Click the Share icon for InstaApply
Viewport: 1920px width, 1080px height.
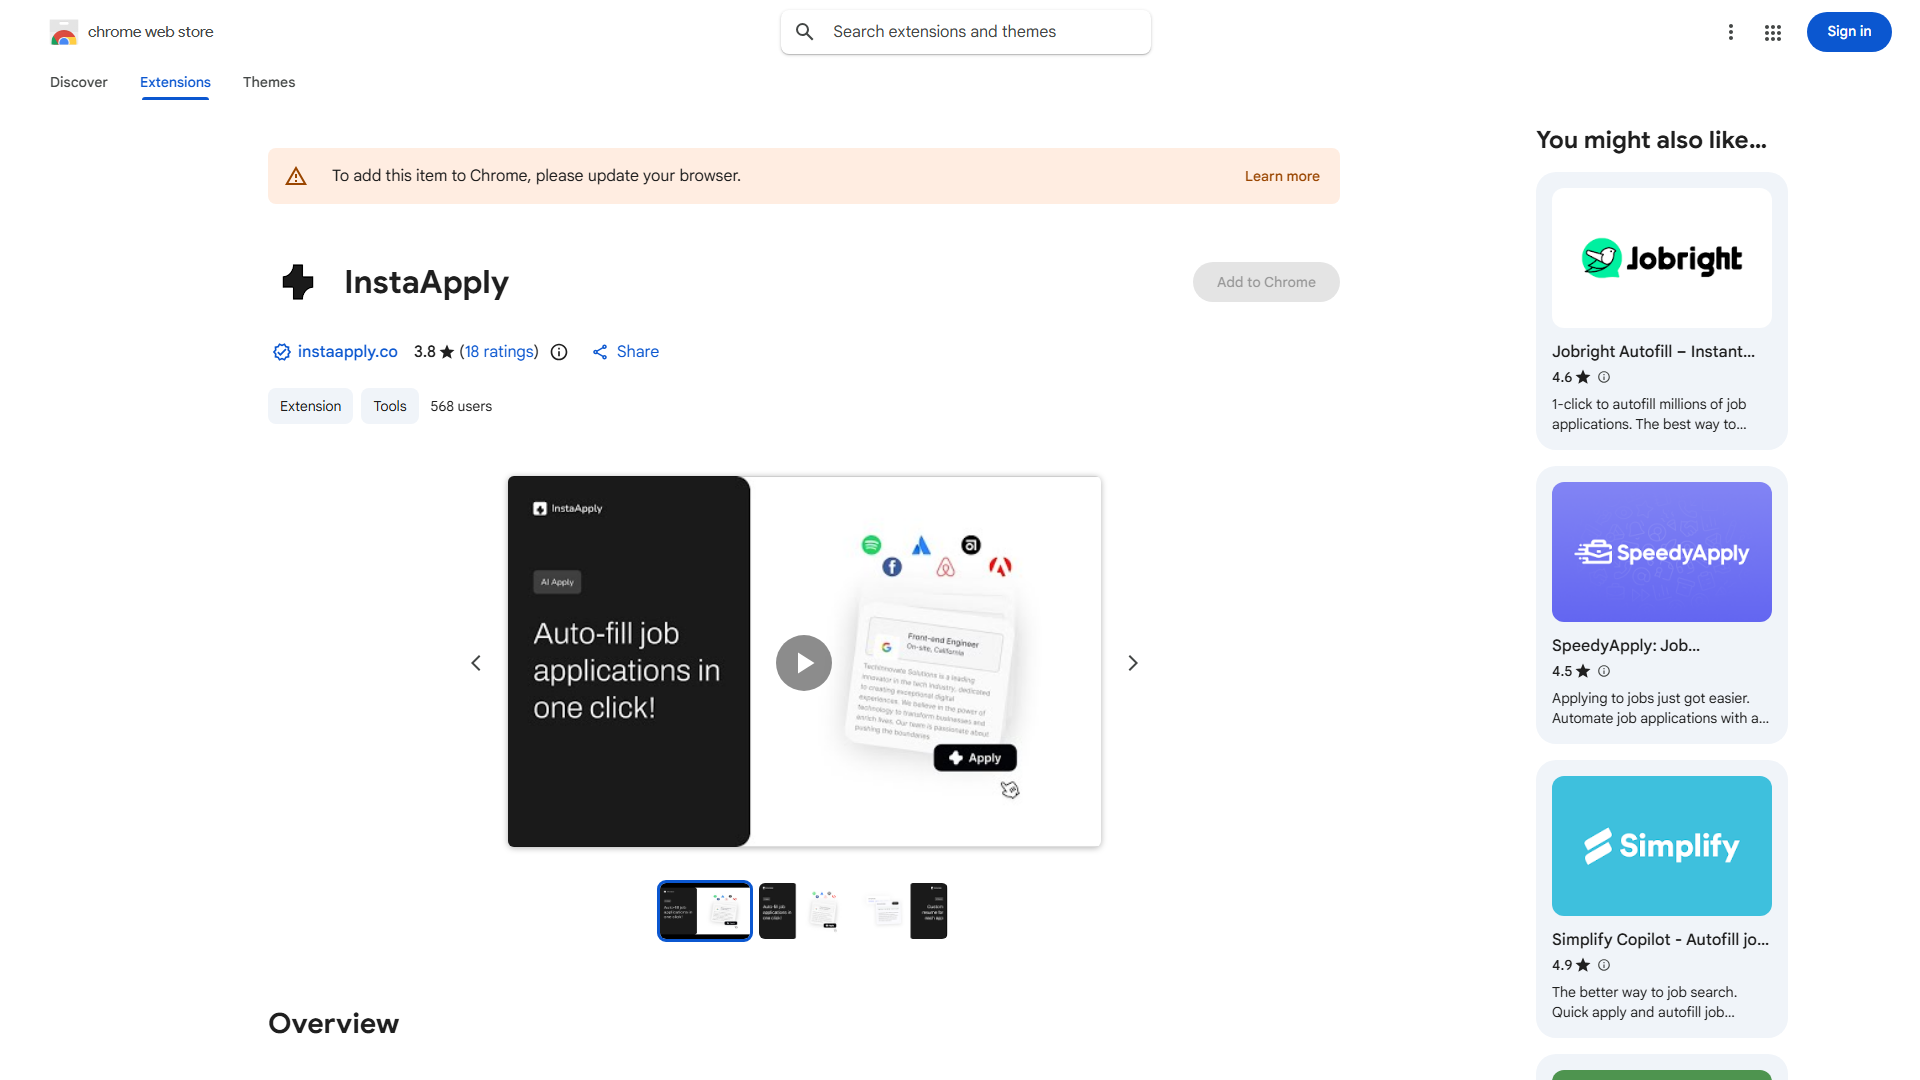[600, 352]
